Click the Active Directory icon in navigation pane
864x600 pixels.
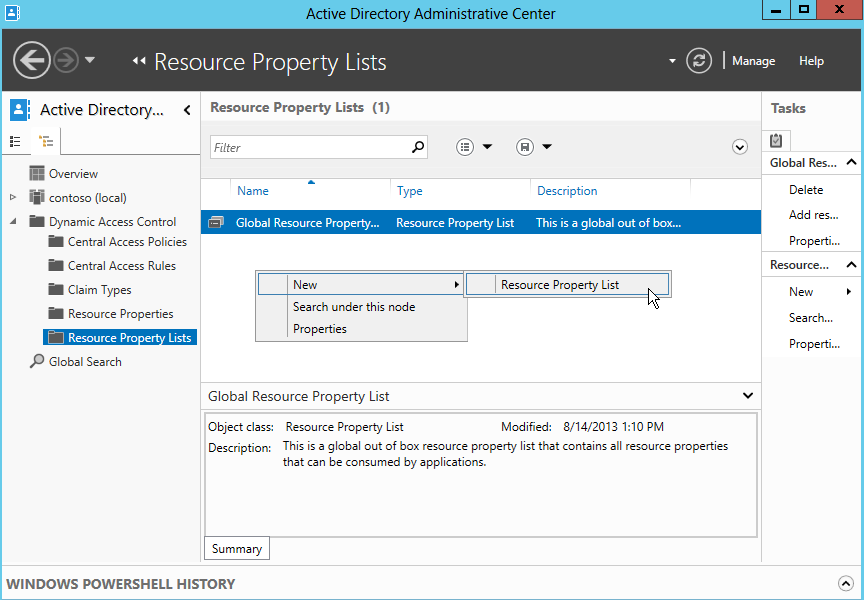coord(19,110)
